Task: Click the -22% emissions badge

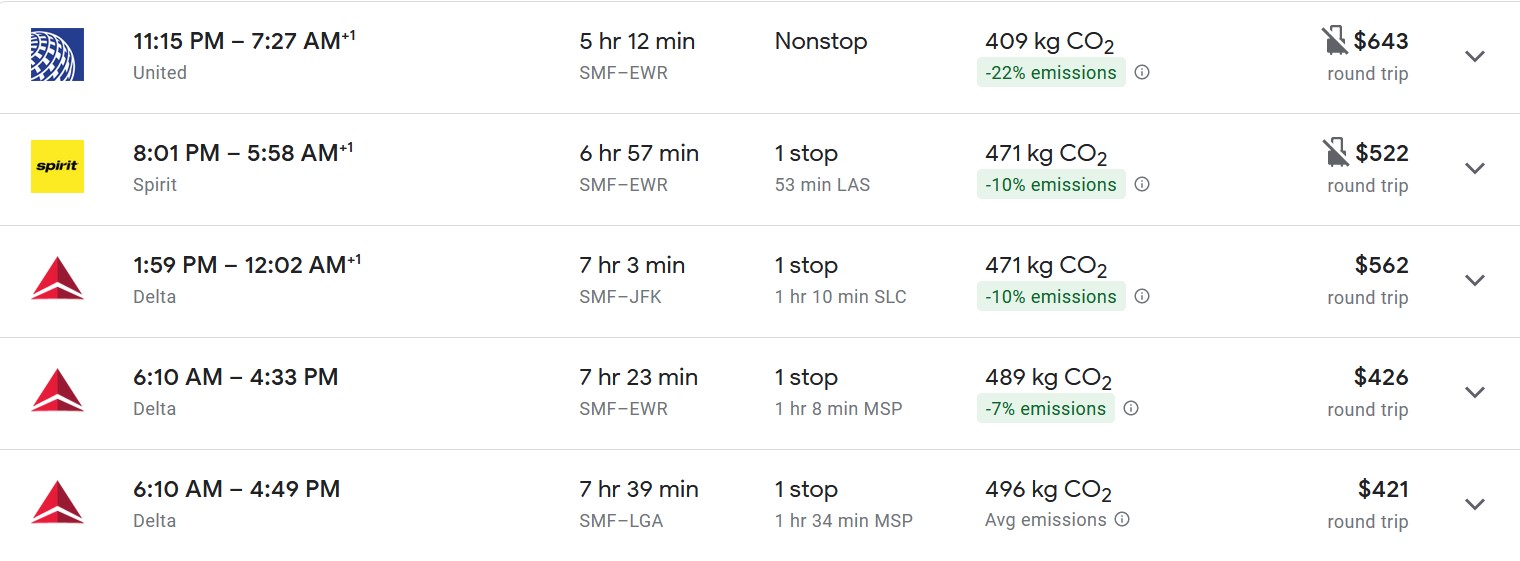Action: pyautogui.click(x=1050, y=73)
